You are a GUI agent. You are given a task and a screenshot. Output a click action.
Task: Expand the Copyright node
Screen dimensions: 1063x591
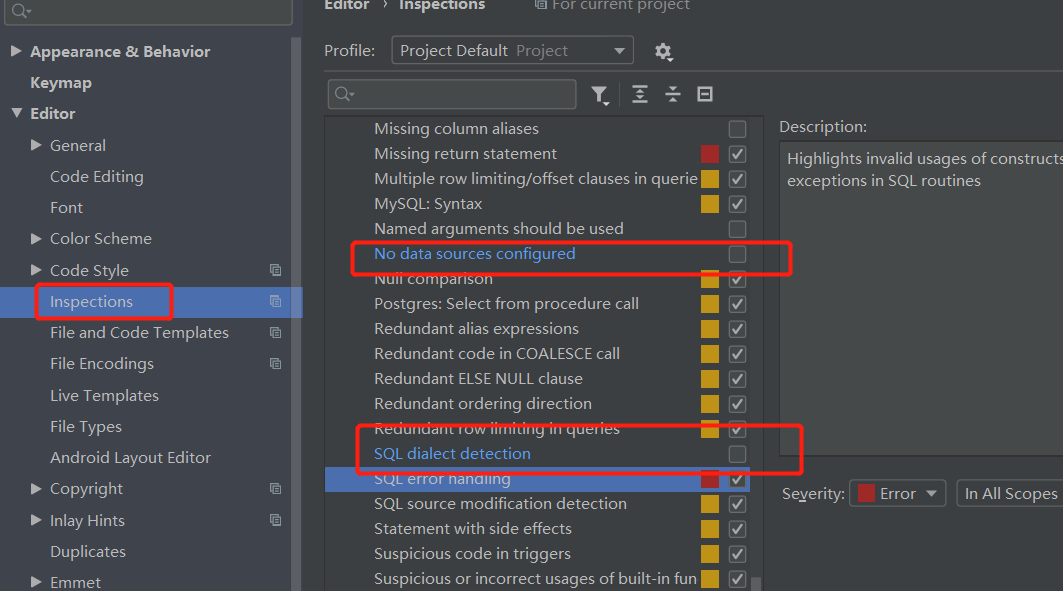coord(37,489)
